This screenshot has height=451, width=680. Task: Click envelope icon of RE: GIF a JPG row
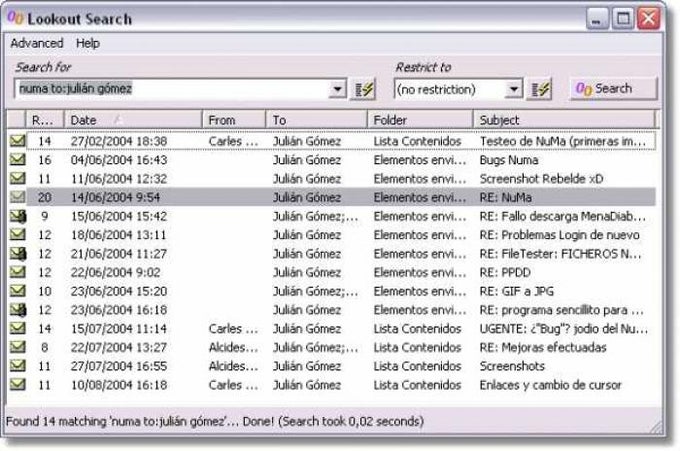17,291
